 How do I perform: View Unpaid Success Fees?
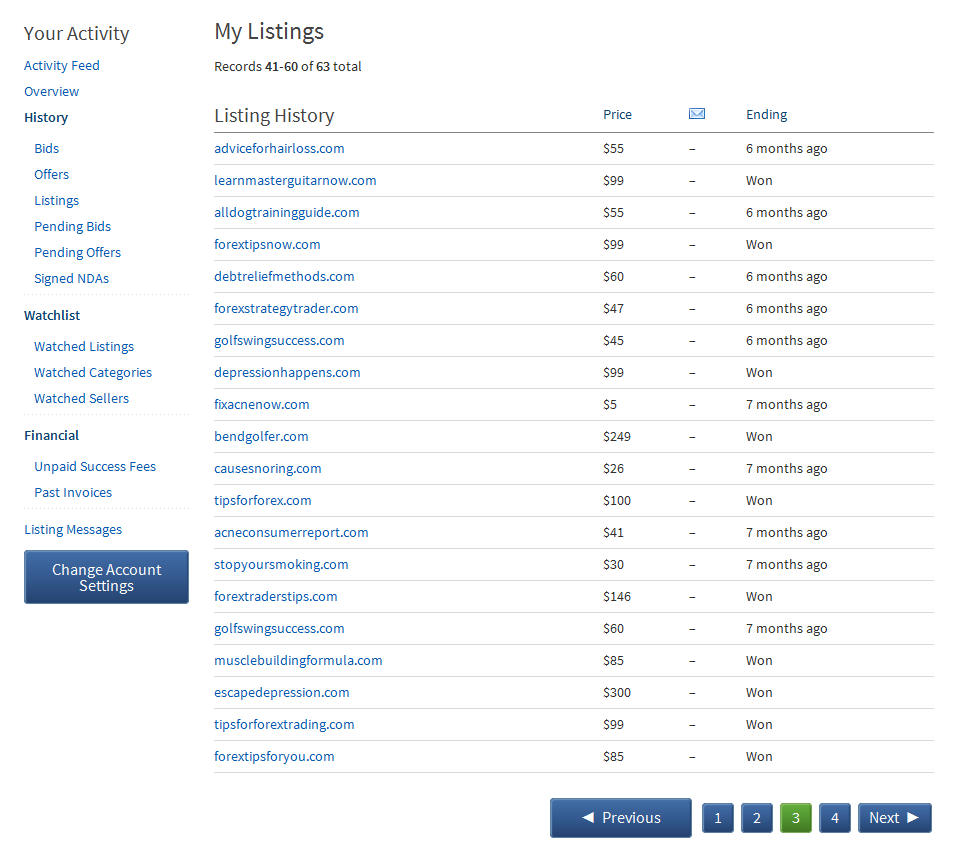click(95, 467)
